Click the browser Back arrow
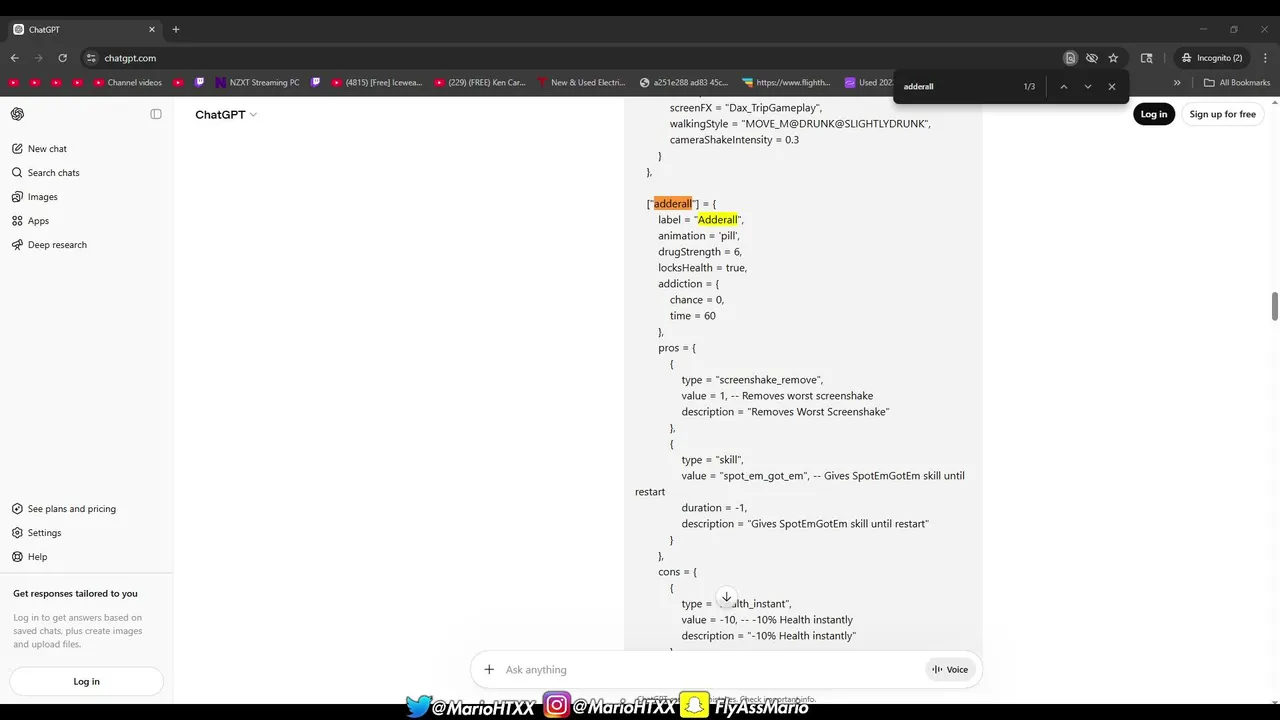Screen dimensions: 1280x720 15,58
